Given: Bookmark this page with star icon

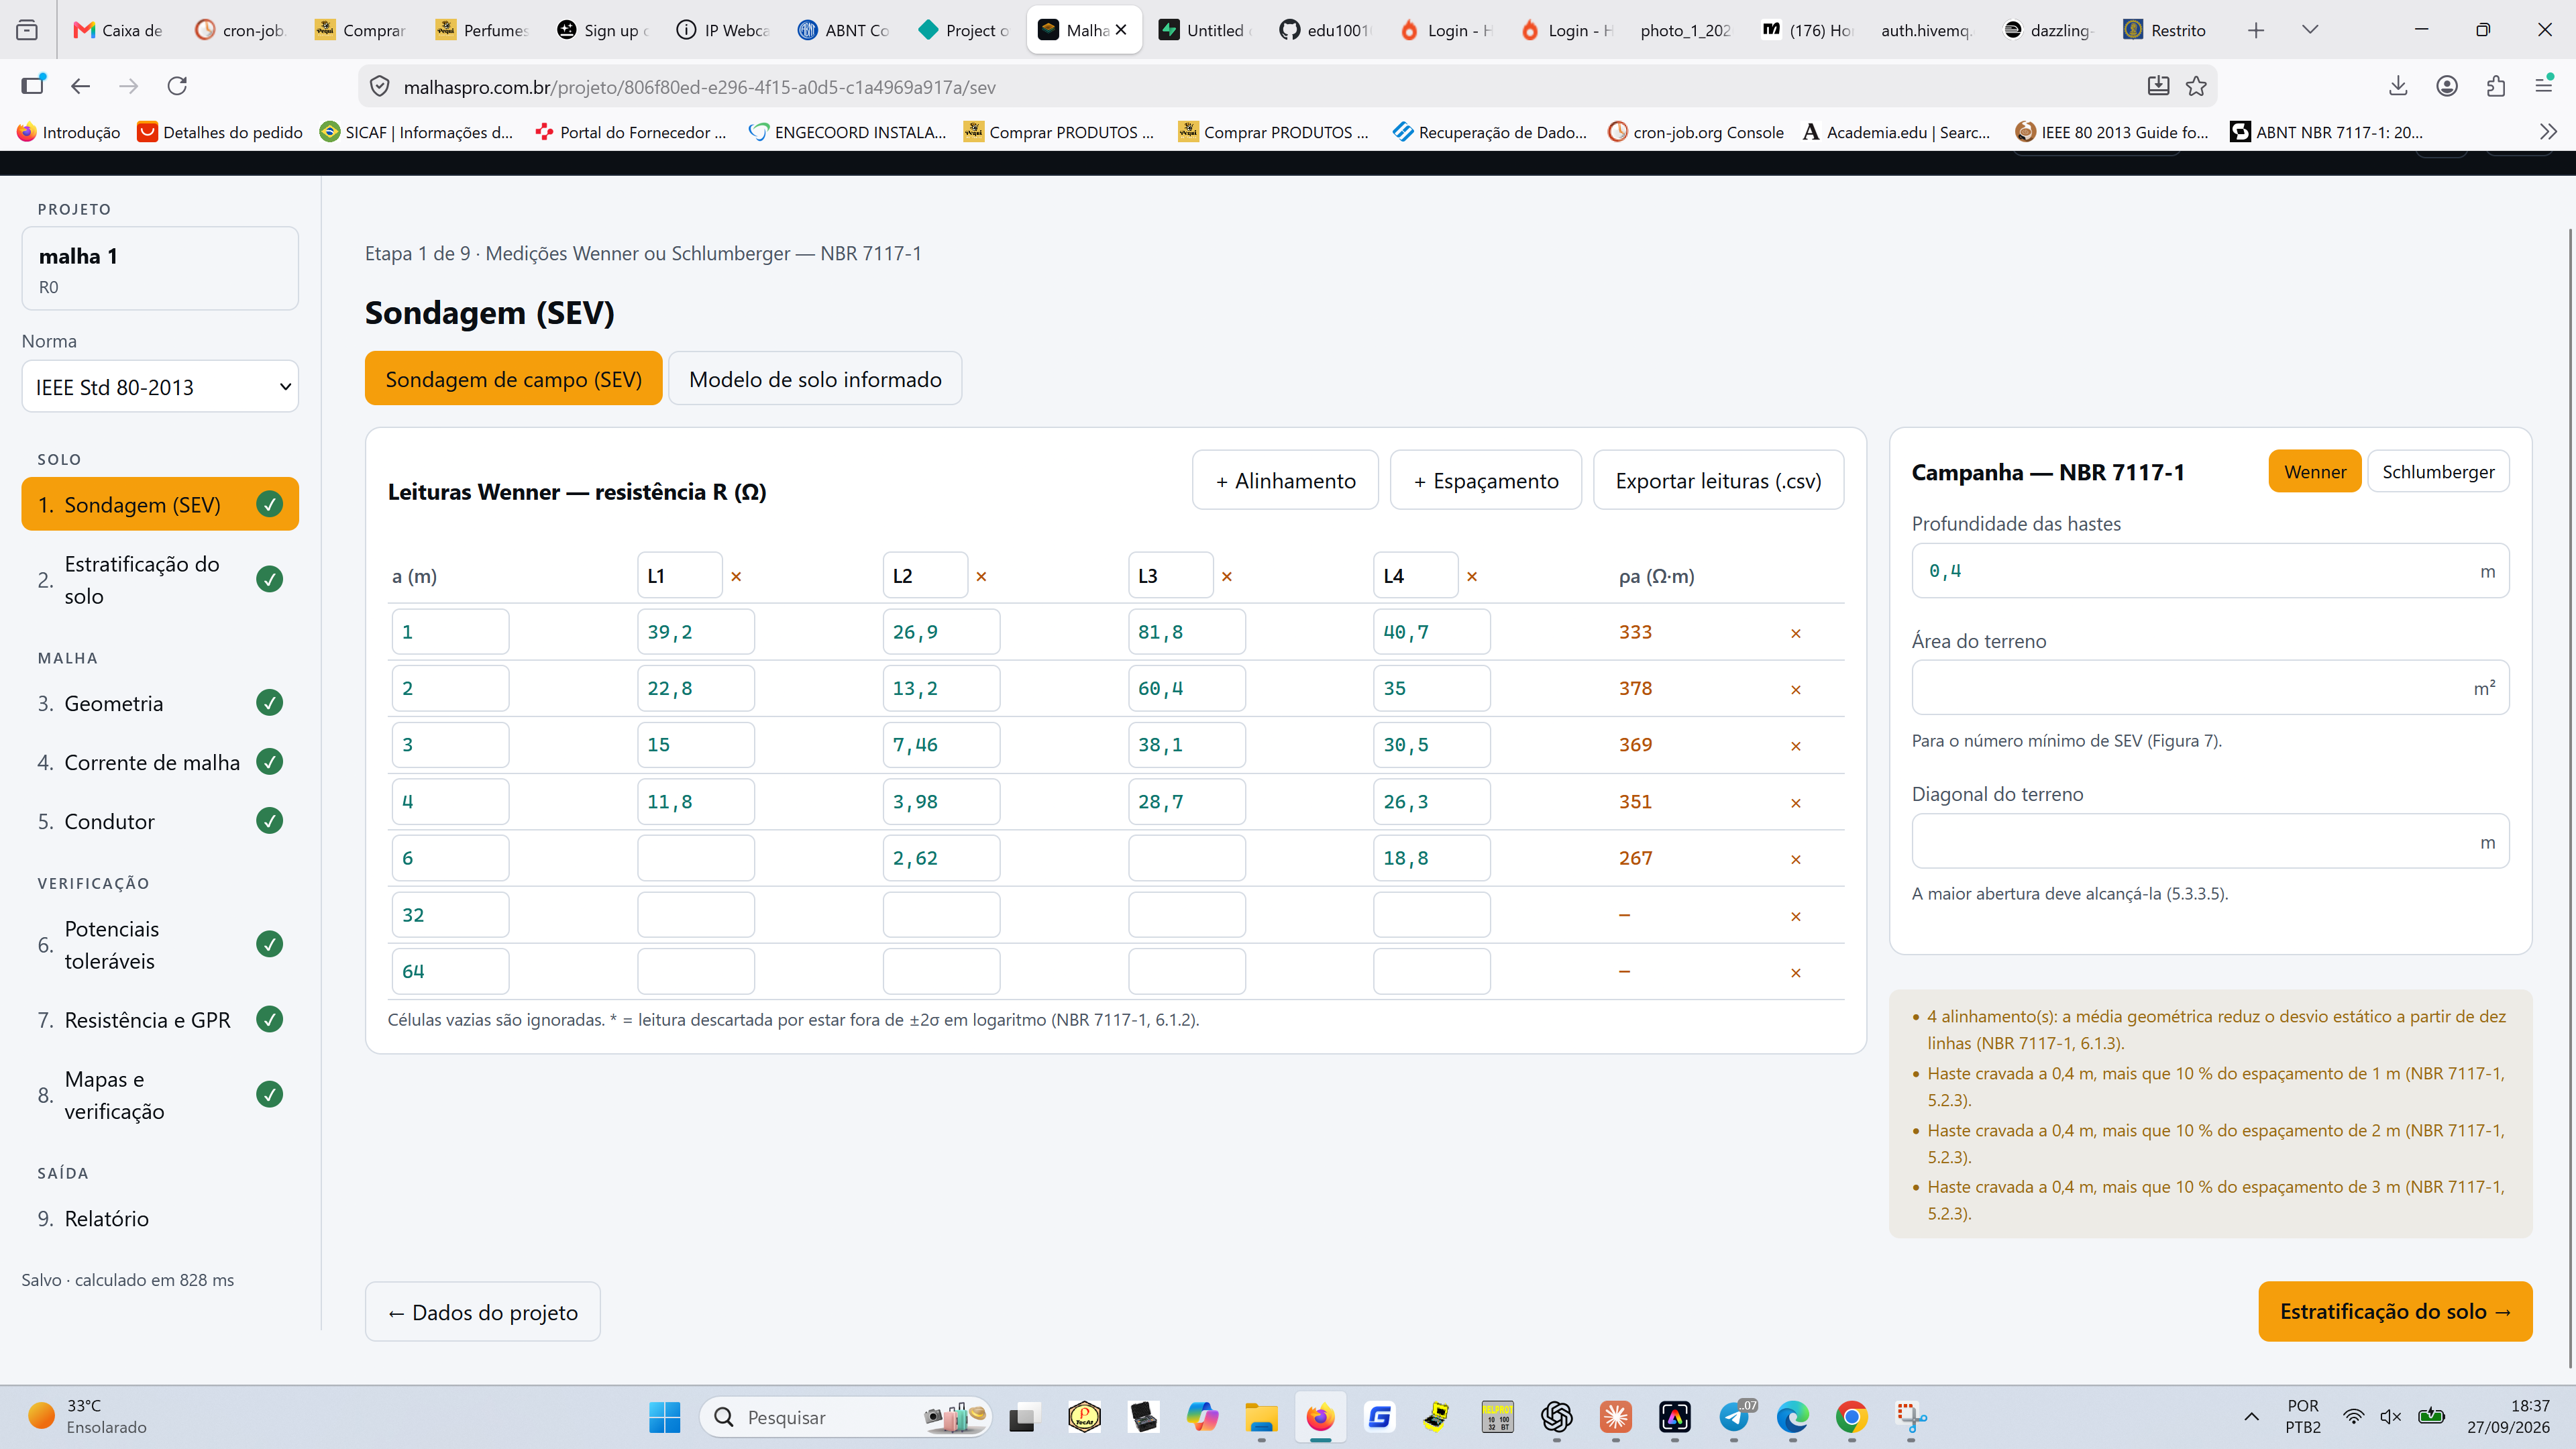Looking at the screenshot, I should tap(2196, 86).
